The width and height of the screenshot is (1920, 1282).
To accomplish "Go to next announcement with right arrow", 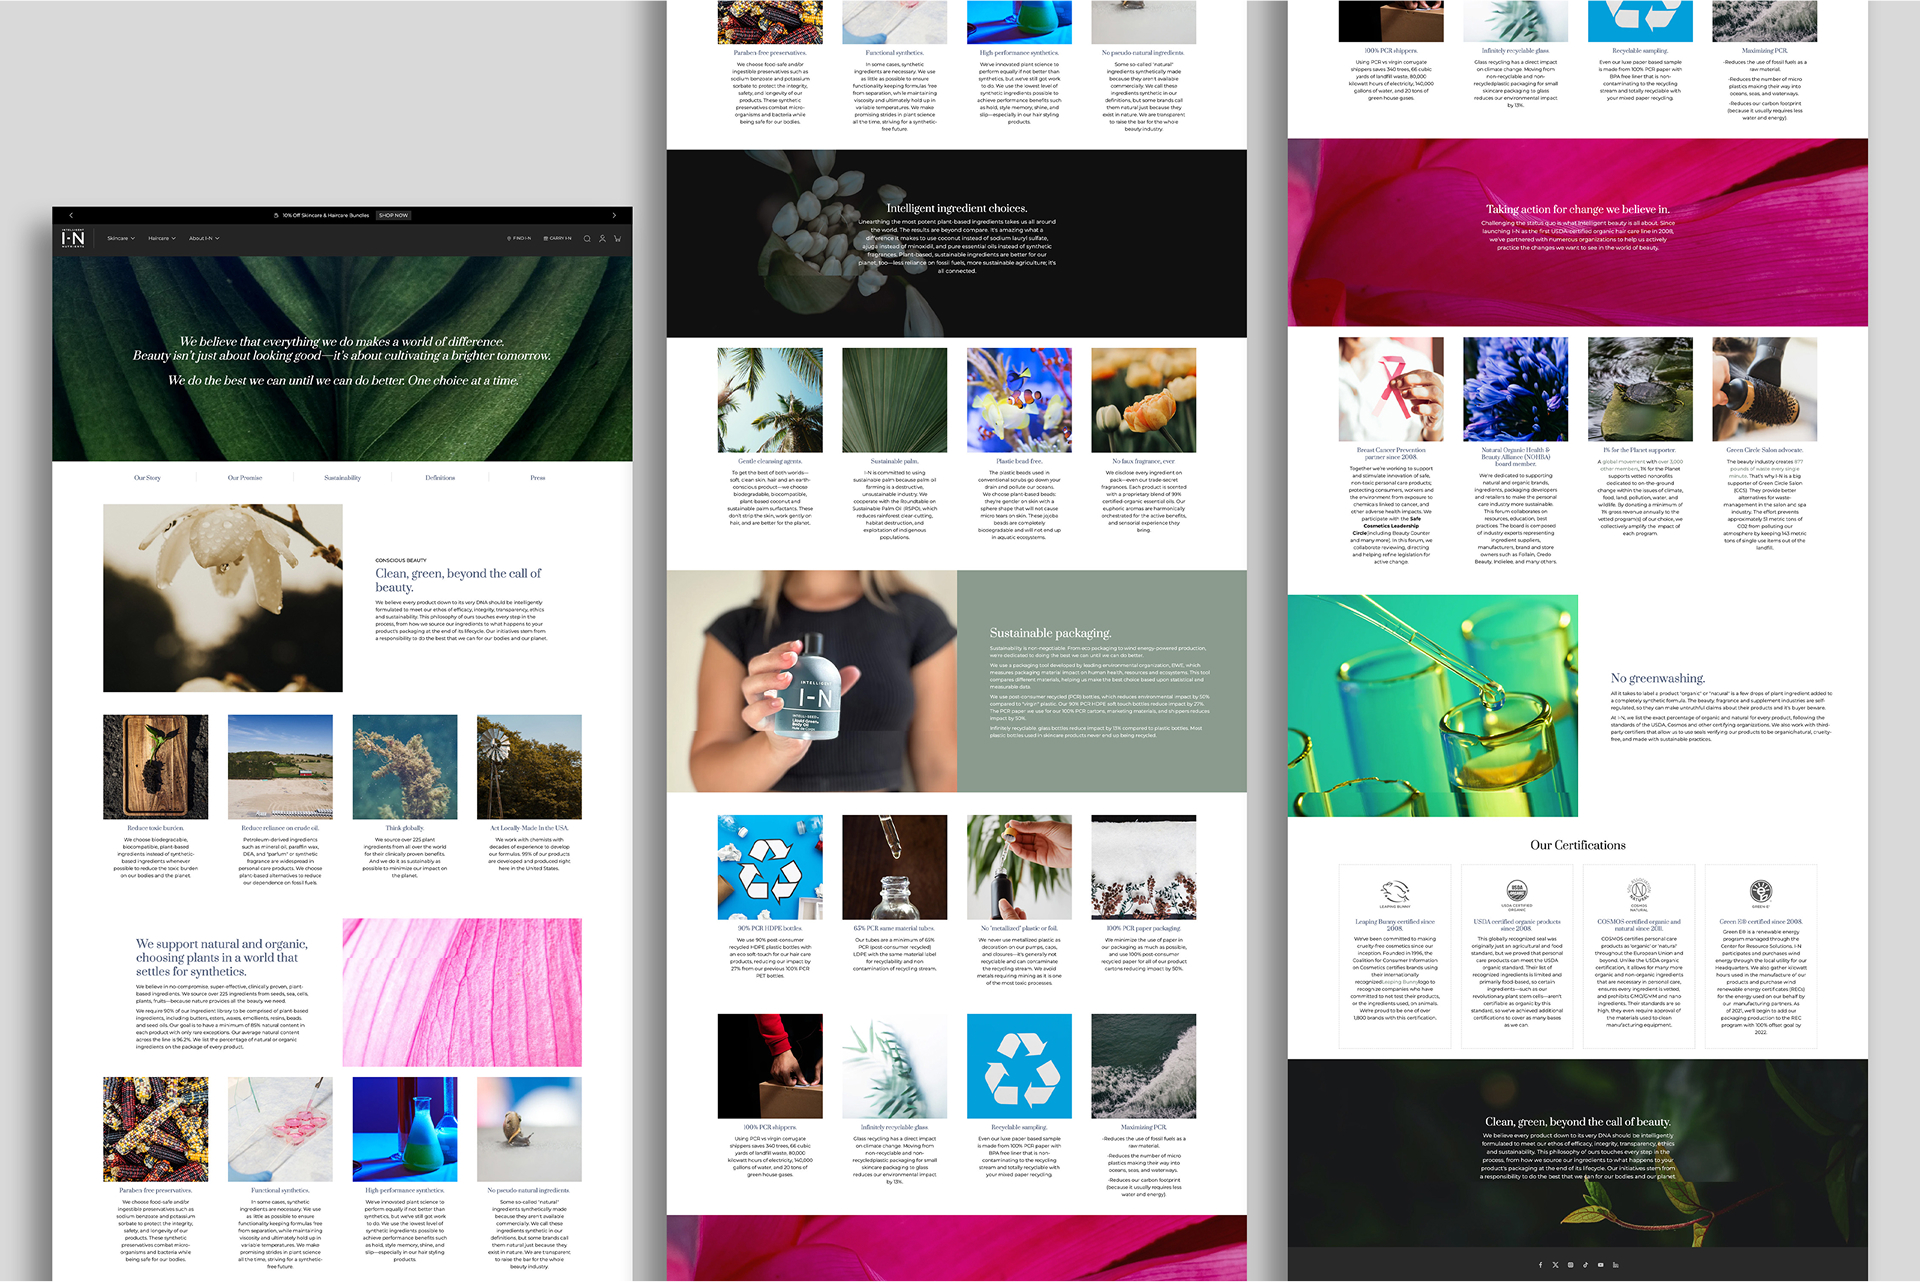I will click(614, 215).
